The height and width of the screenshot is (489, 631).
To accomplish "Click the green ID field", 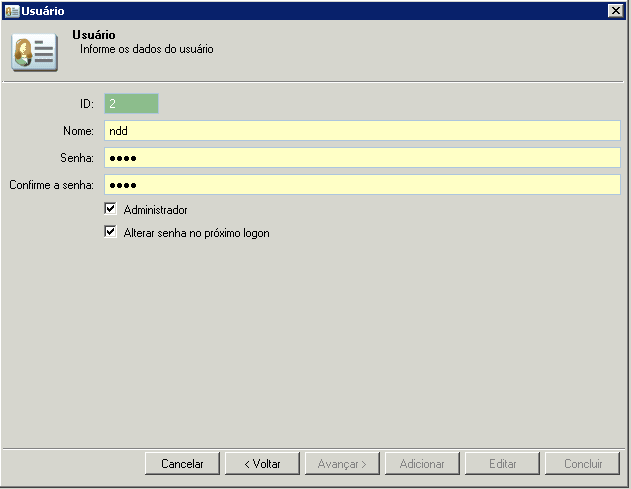I will (x=131, y=103).
